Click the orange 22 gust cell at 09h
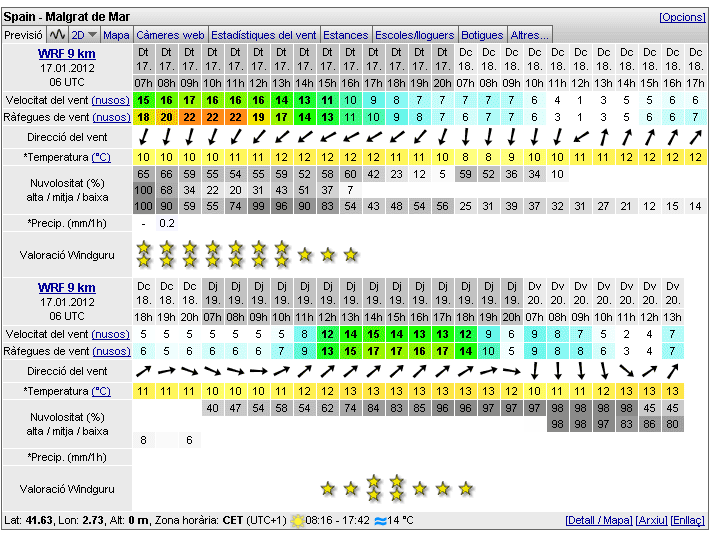 click(x=189, y=117)
